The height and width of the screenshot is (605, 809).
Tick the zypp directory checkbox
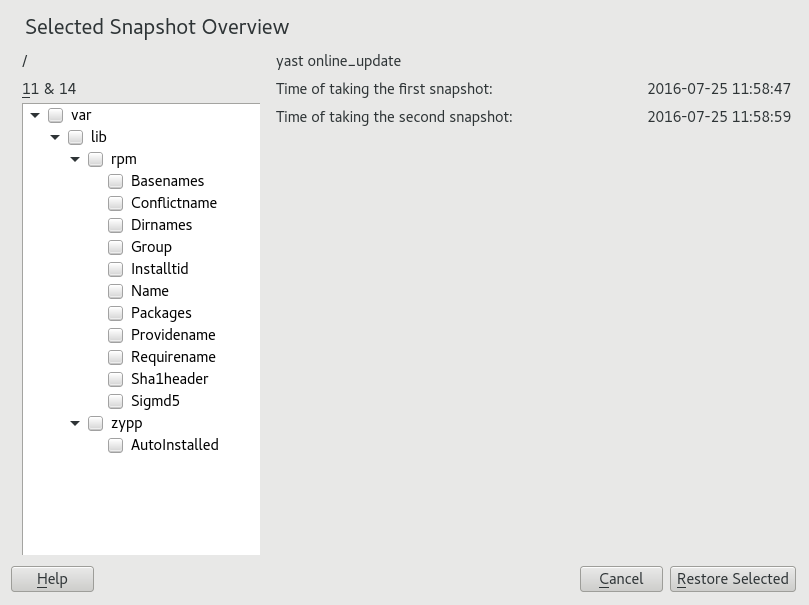pos(96,423)
